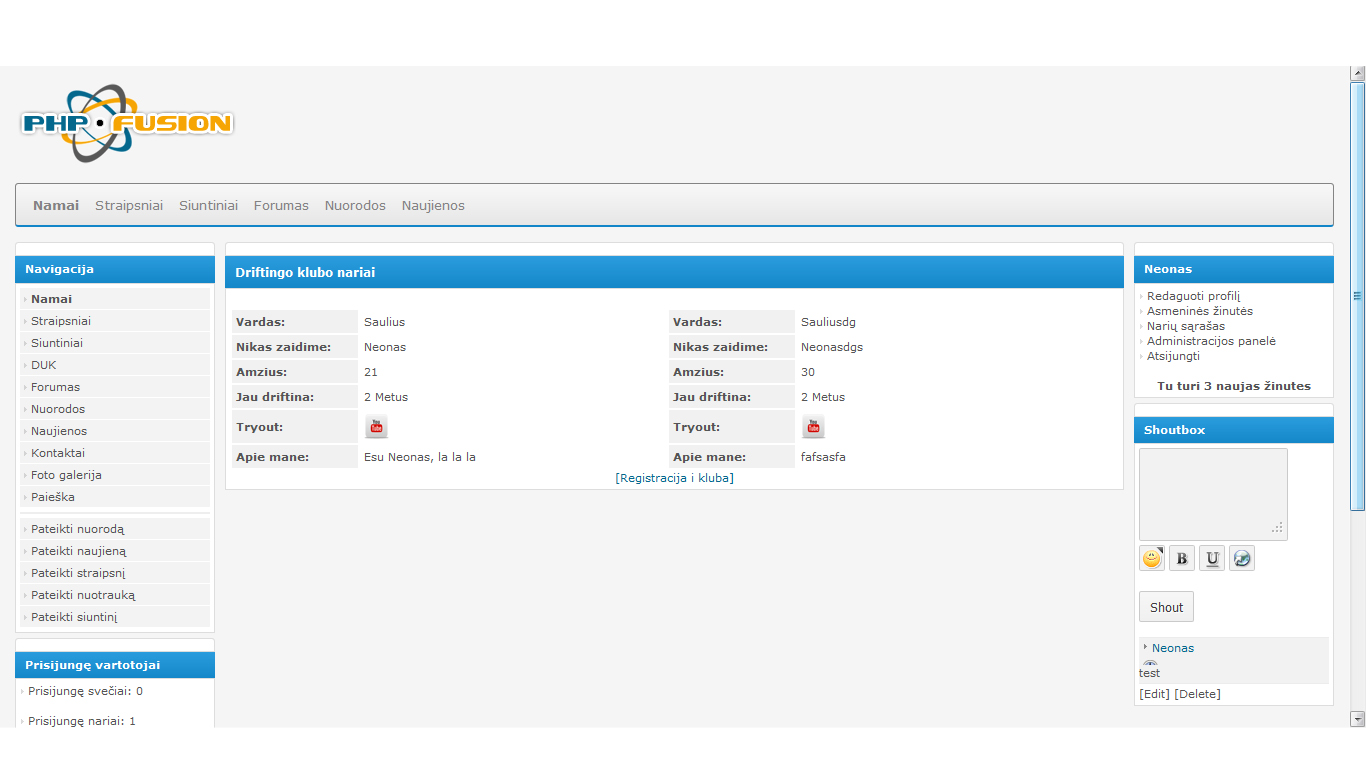Image resolution: width=1366 pixels, height=768 pixels.
Task: Open DUK in the sidebar
Action: [x=115, y=365]
